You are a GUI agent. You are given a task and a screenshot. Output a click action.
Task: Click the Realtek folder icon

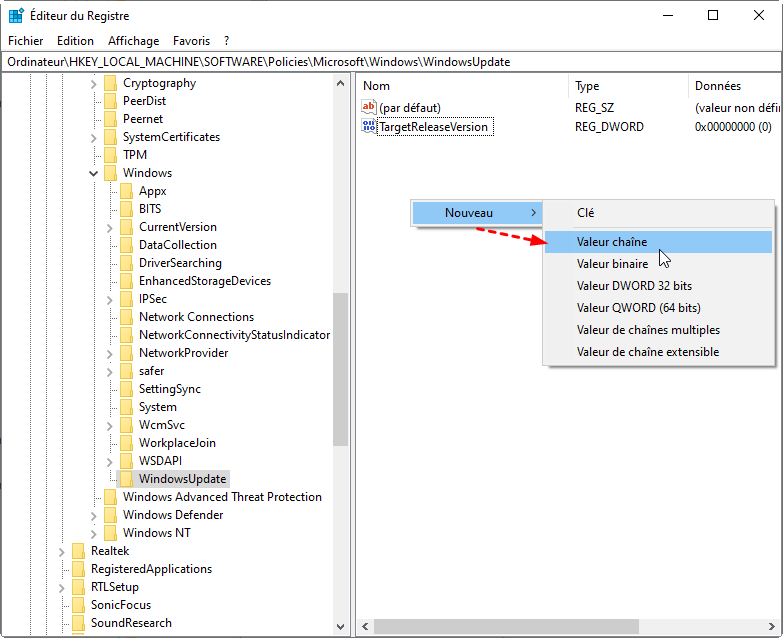78,551
